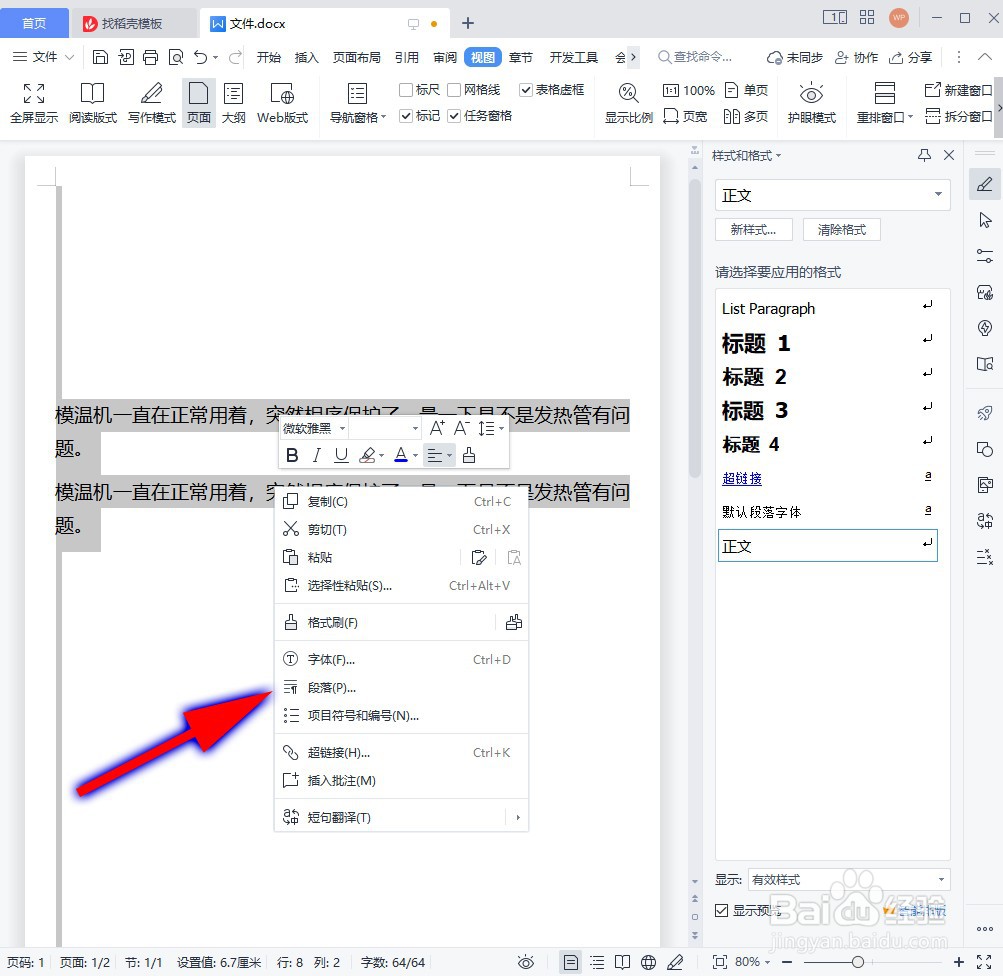Undo the last action
1003x976 pixels.
pos(201,58)
